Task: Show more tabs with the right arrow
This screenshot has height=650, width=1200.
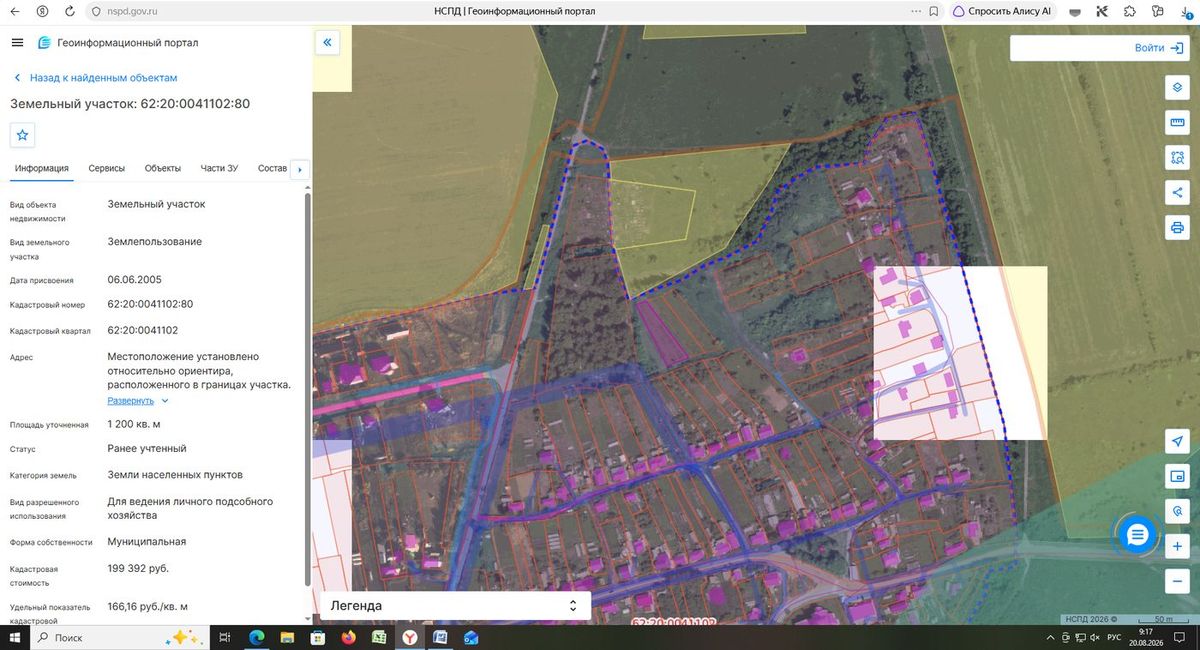Action: pyautogui.click(x=300, y=169)
